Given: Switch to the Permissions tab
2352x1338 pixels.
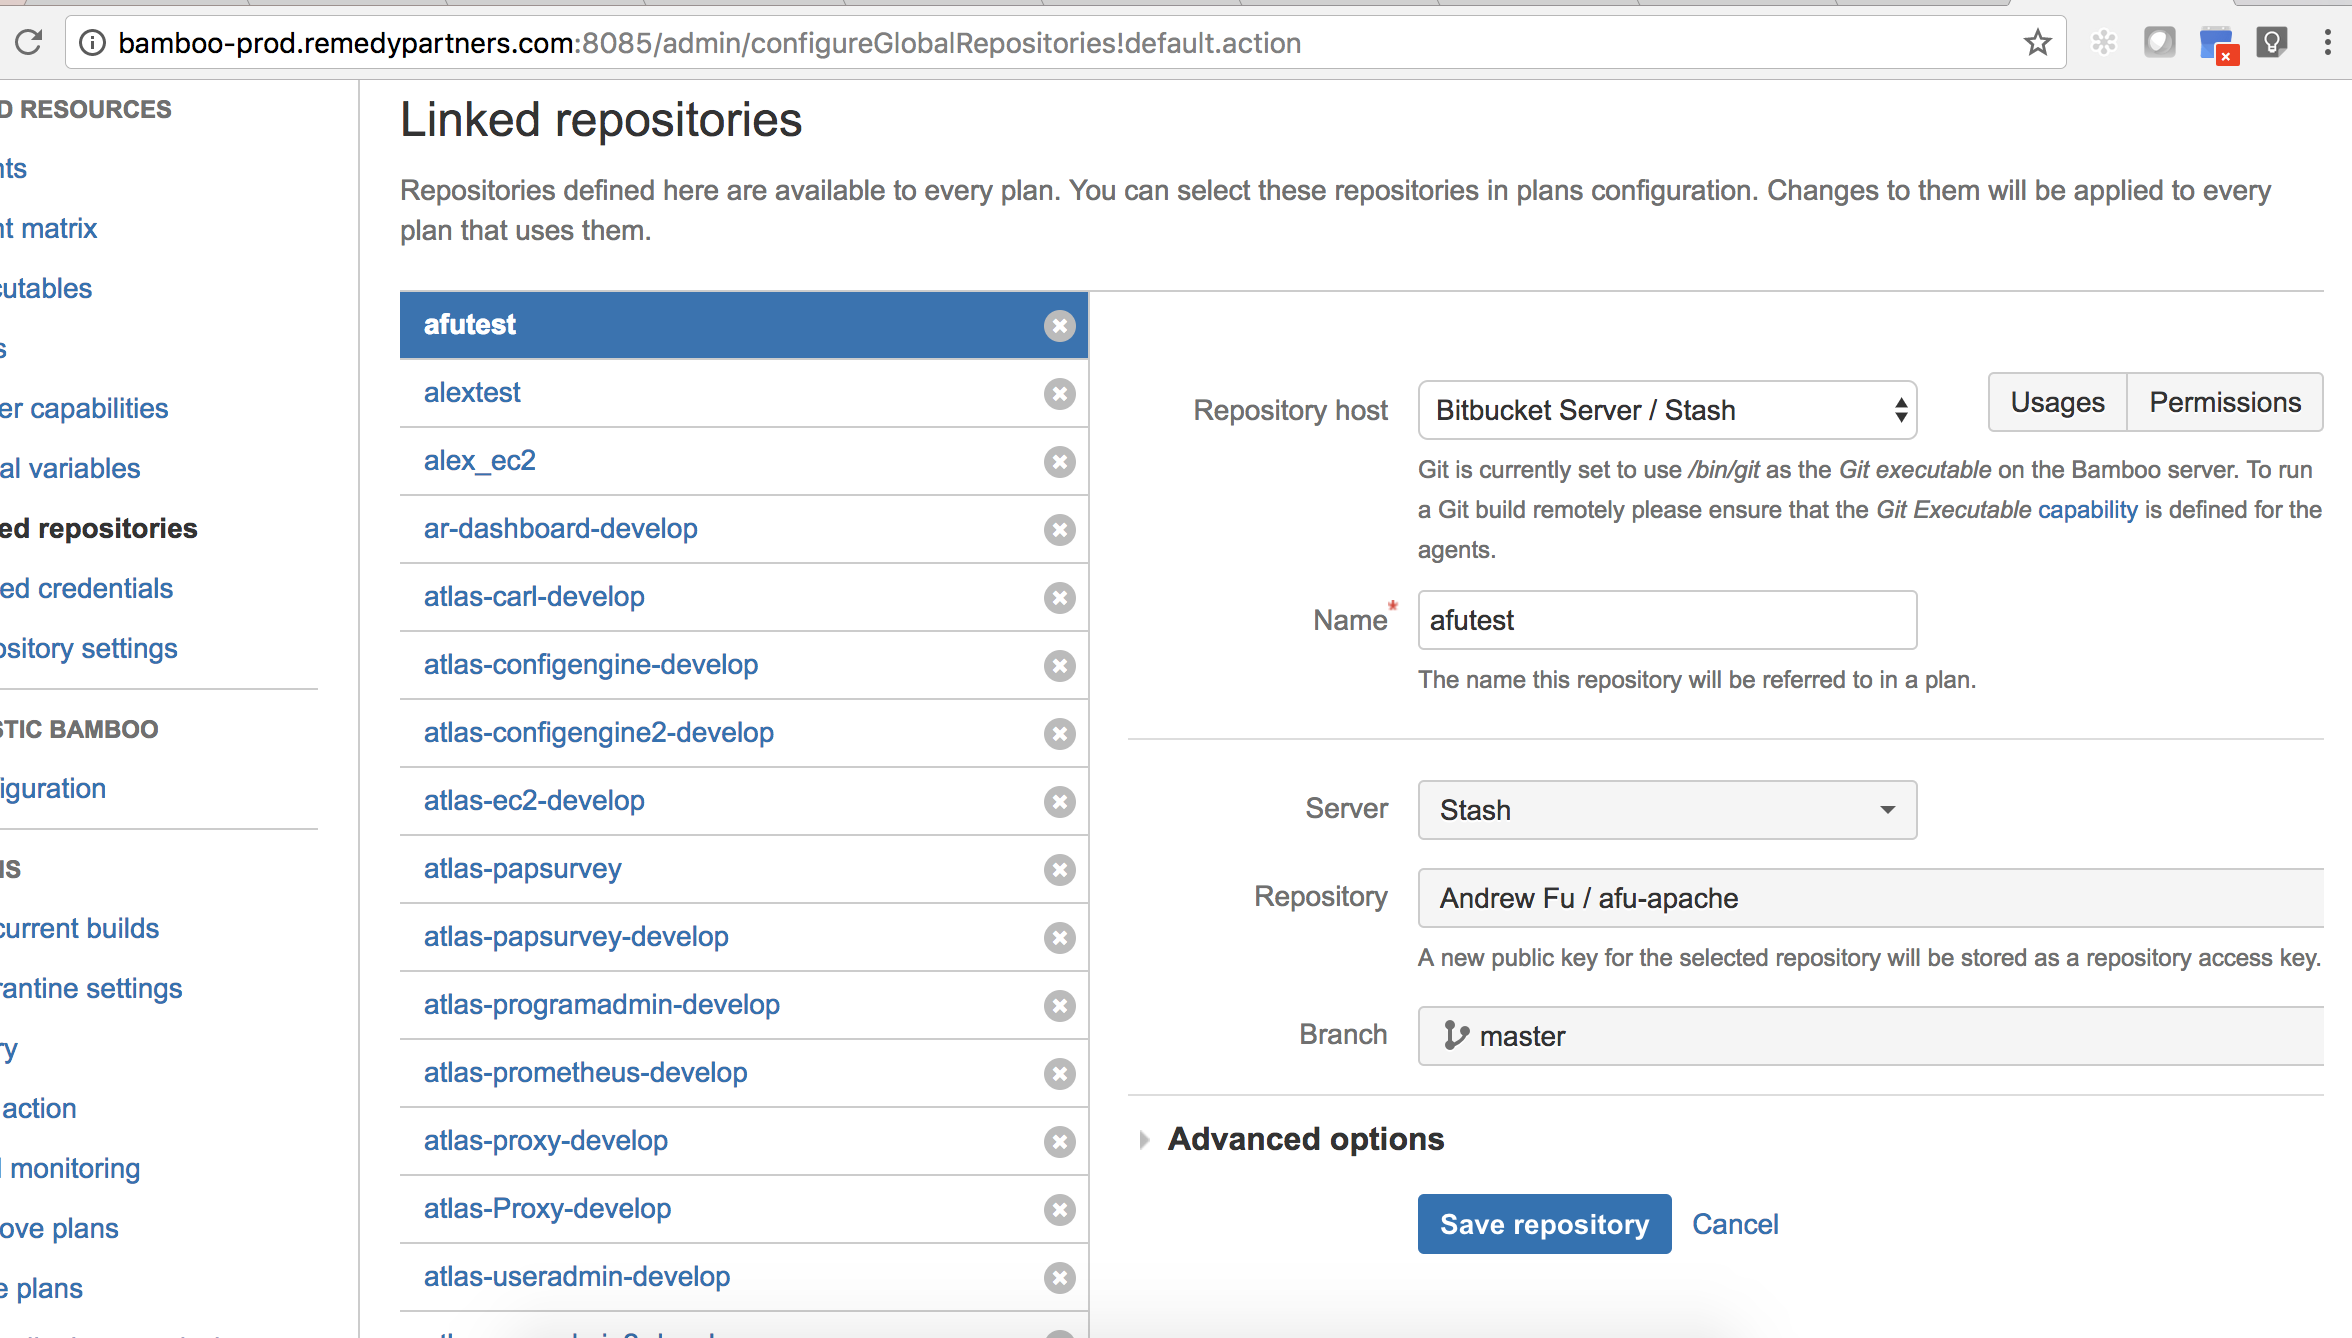Looking at the screenshot, I should click(x=2225, y=402).
